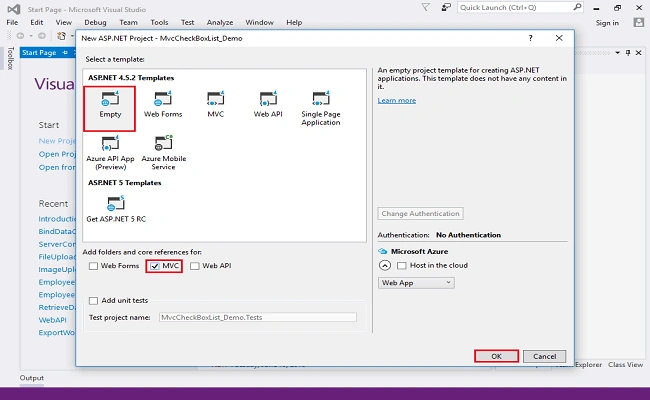Follow the Learn more link

coord(397,100)
